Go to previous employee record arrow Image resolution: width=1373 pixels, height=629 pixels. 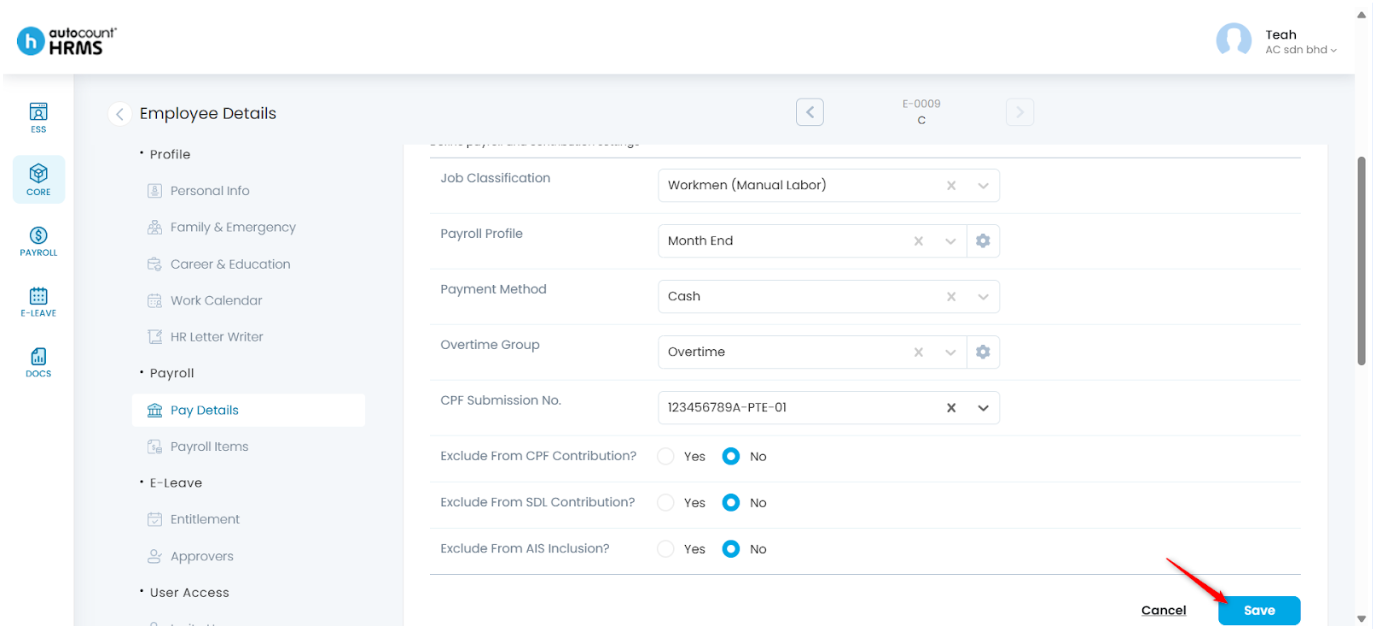[x=810, y=112]
